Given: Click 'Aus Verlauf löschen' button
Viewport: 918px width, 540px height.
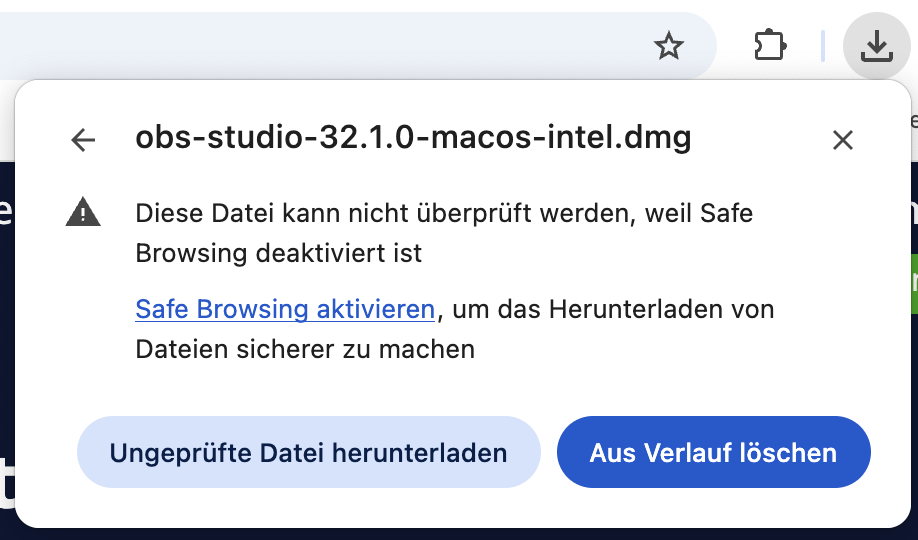Looking at the screenshot, I should point(713,453).
